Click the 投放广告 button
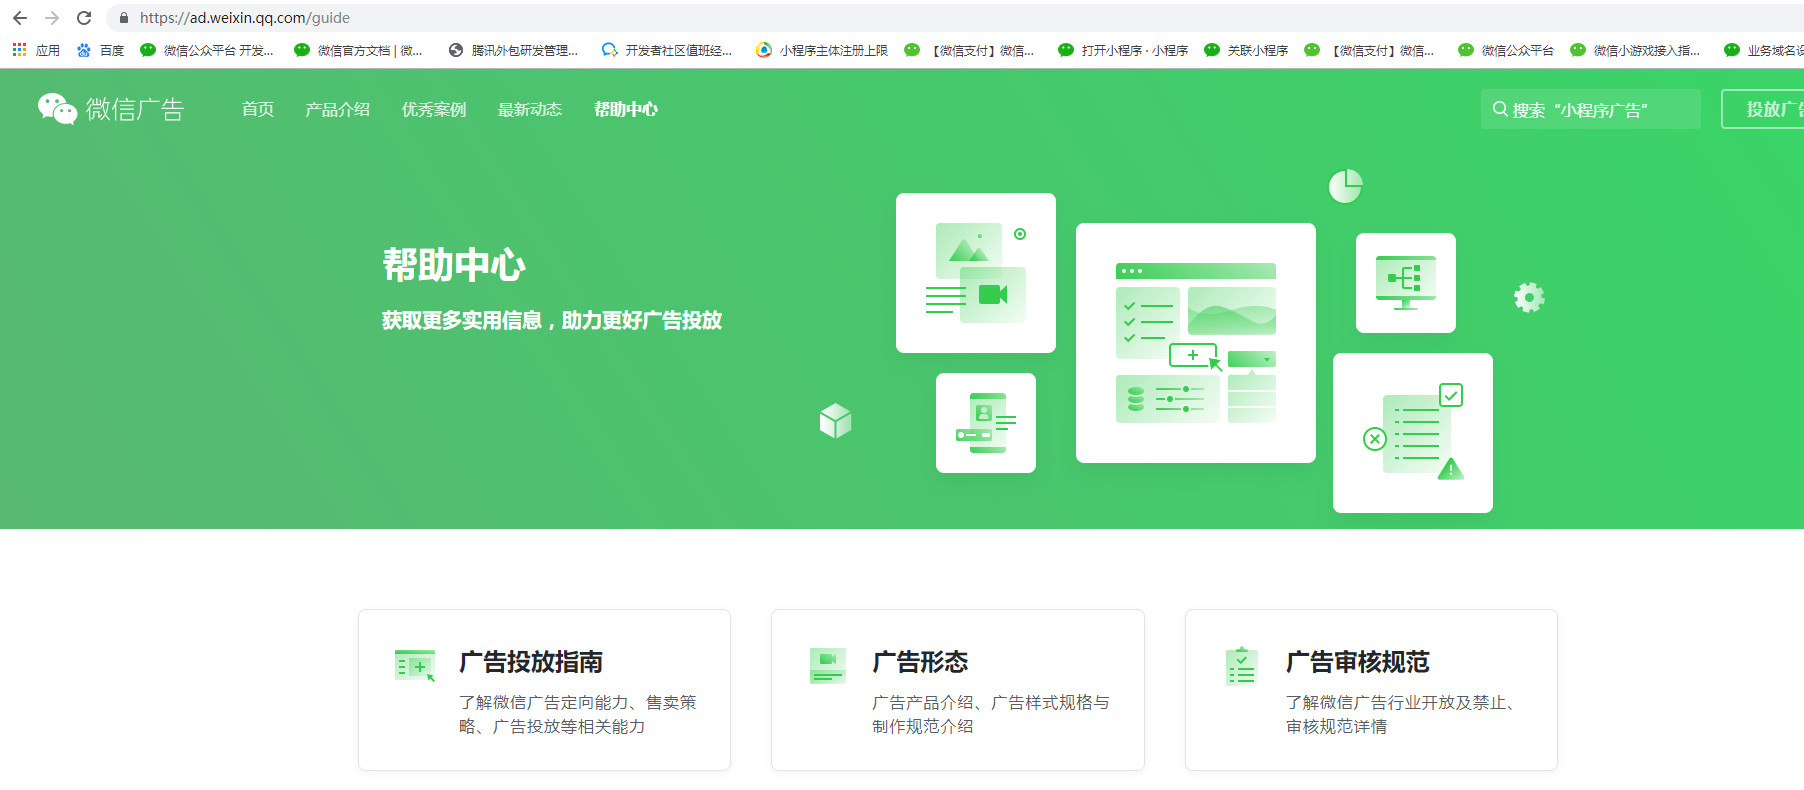The height and width of the screenshot is (790, 1804). [1764, 109]
